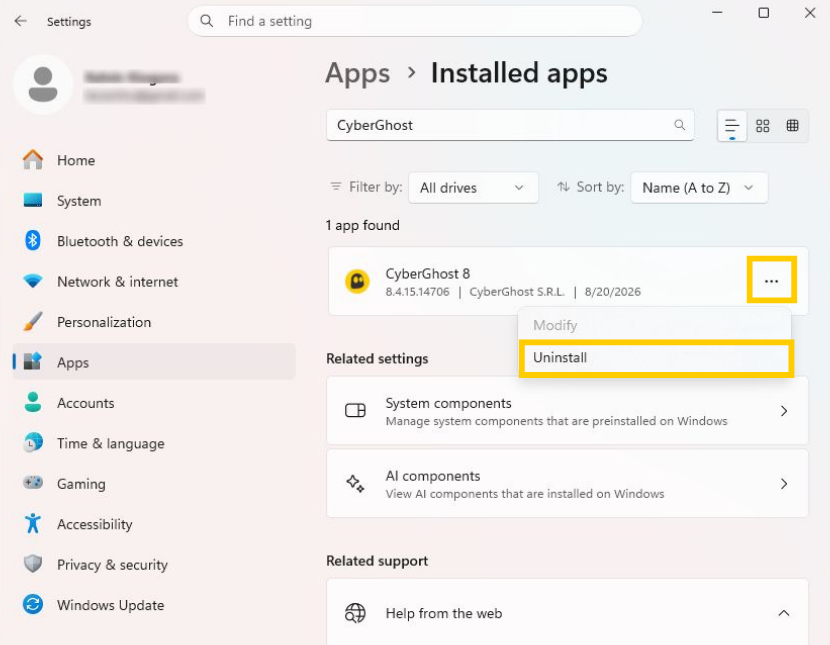Click the System monitor icon
The width and height of the screenshot is (830, 645).
coord(33,200)
